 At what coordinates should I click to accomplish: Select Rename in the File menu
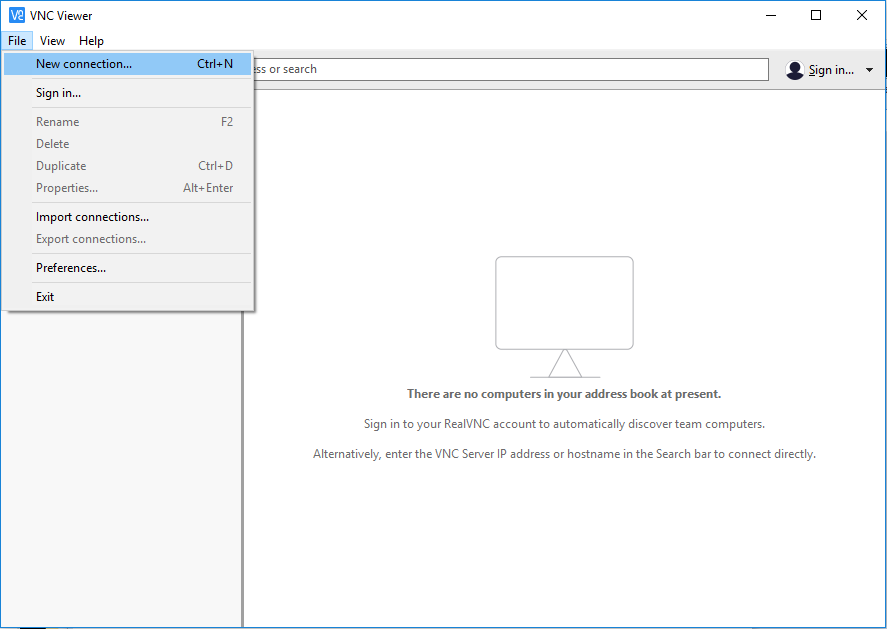[127, 122]
